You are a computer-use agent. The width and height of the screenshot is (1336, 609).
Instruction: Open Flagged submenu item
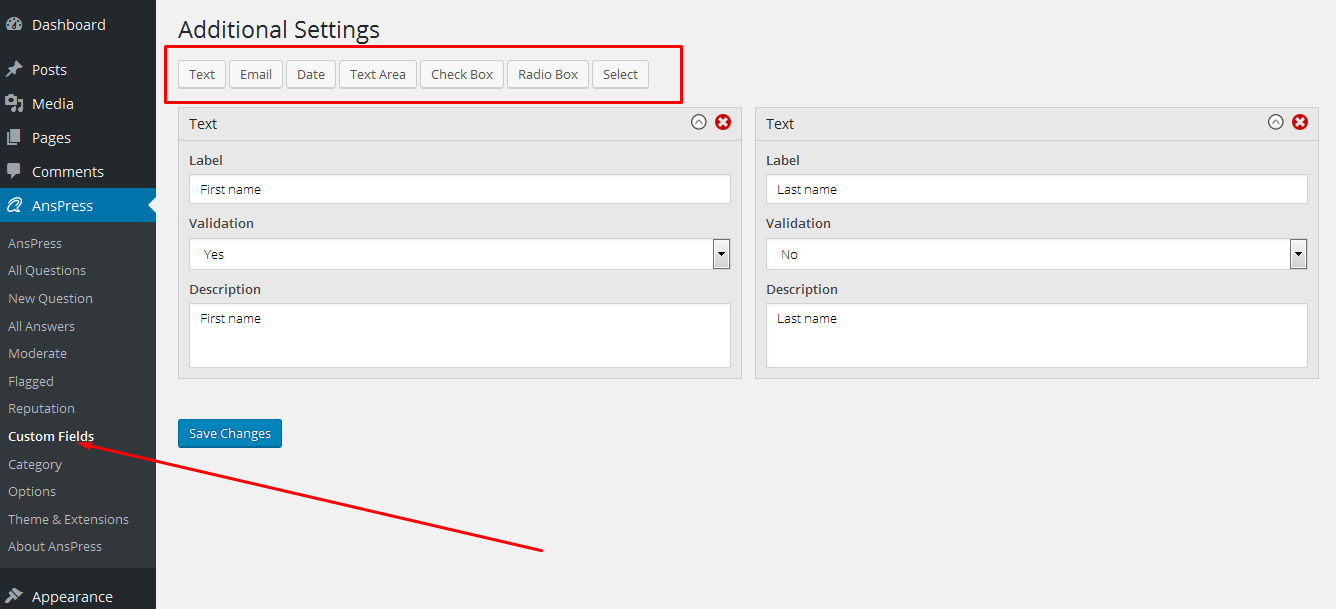31,381
